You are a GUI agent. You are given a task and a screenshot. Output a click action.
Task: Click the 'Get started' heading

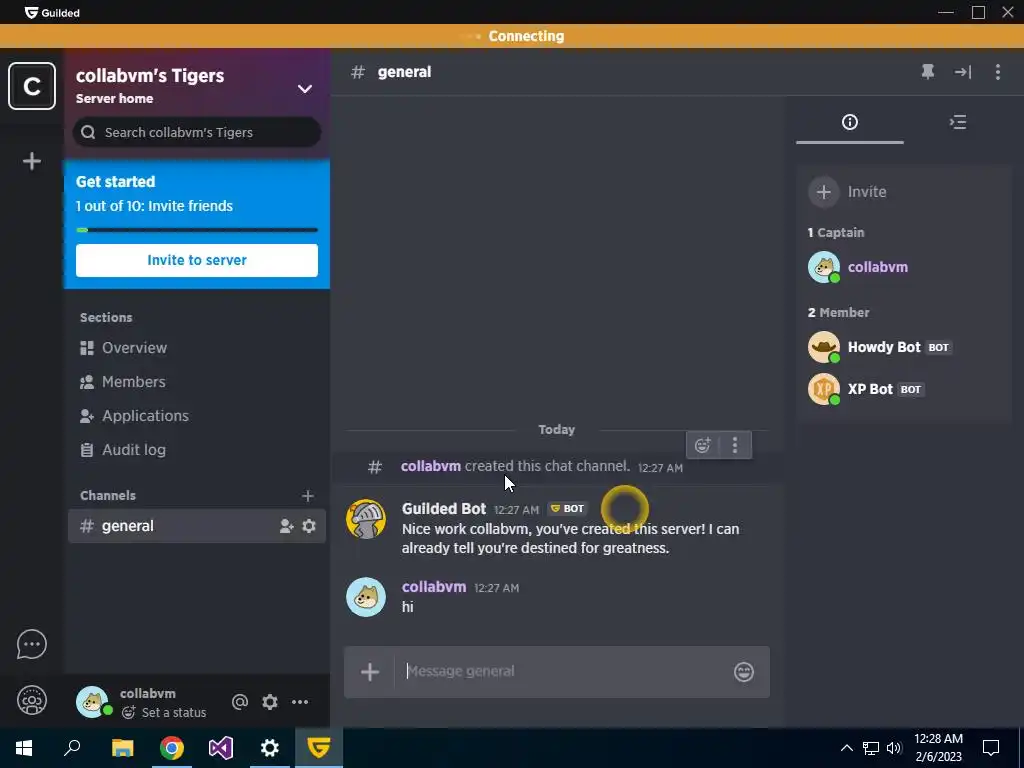click(x=116, y=182)
